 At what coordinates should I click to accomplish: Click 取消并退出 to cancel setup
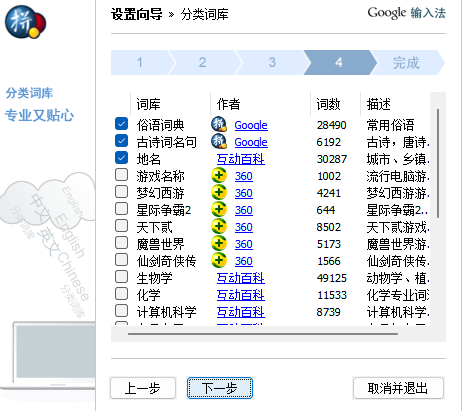(398, 388)
